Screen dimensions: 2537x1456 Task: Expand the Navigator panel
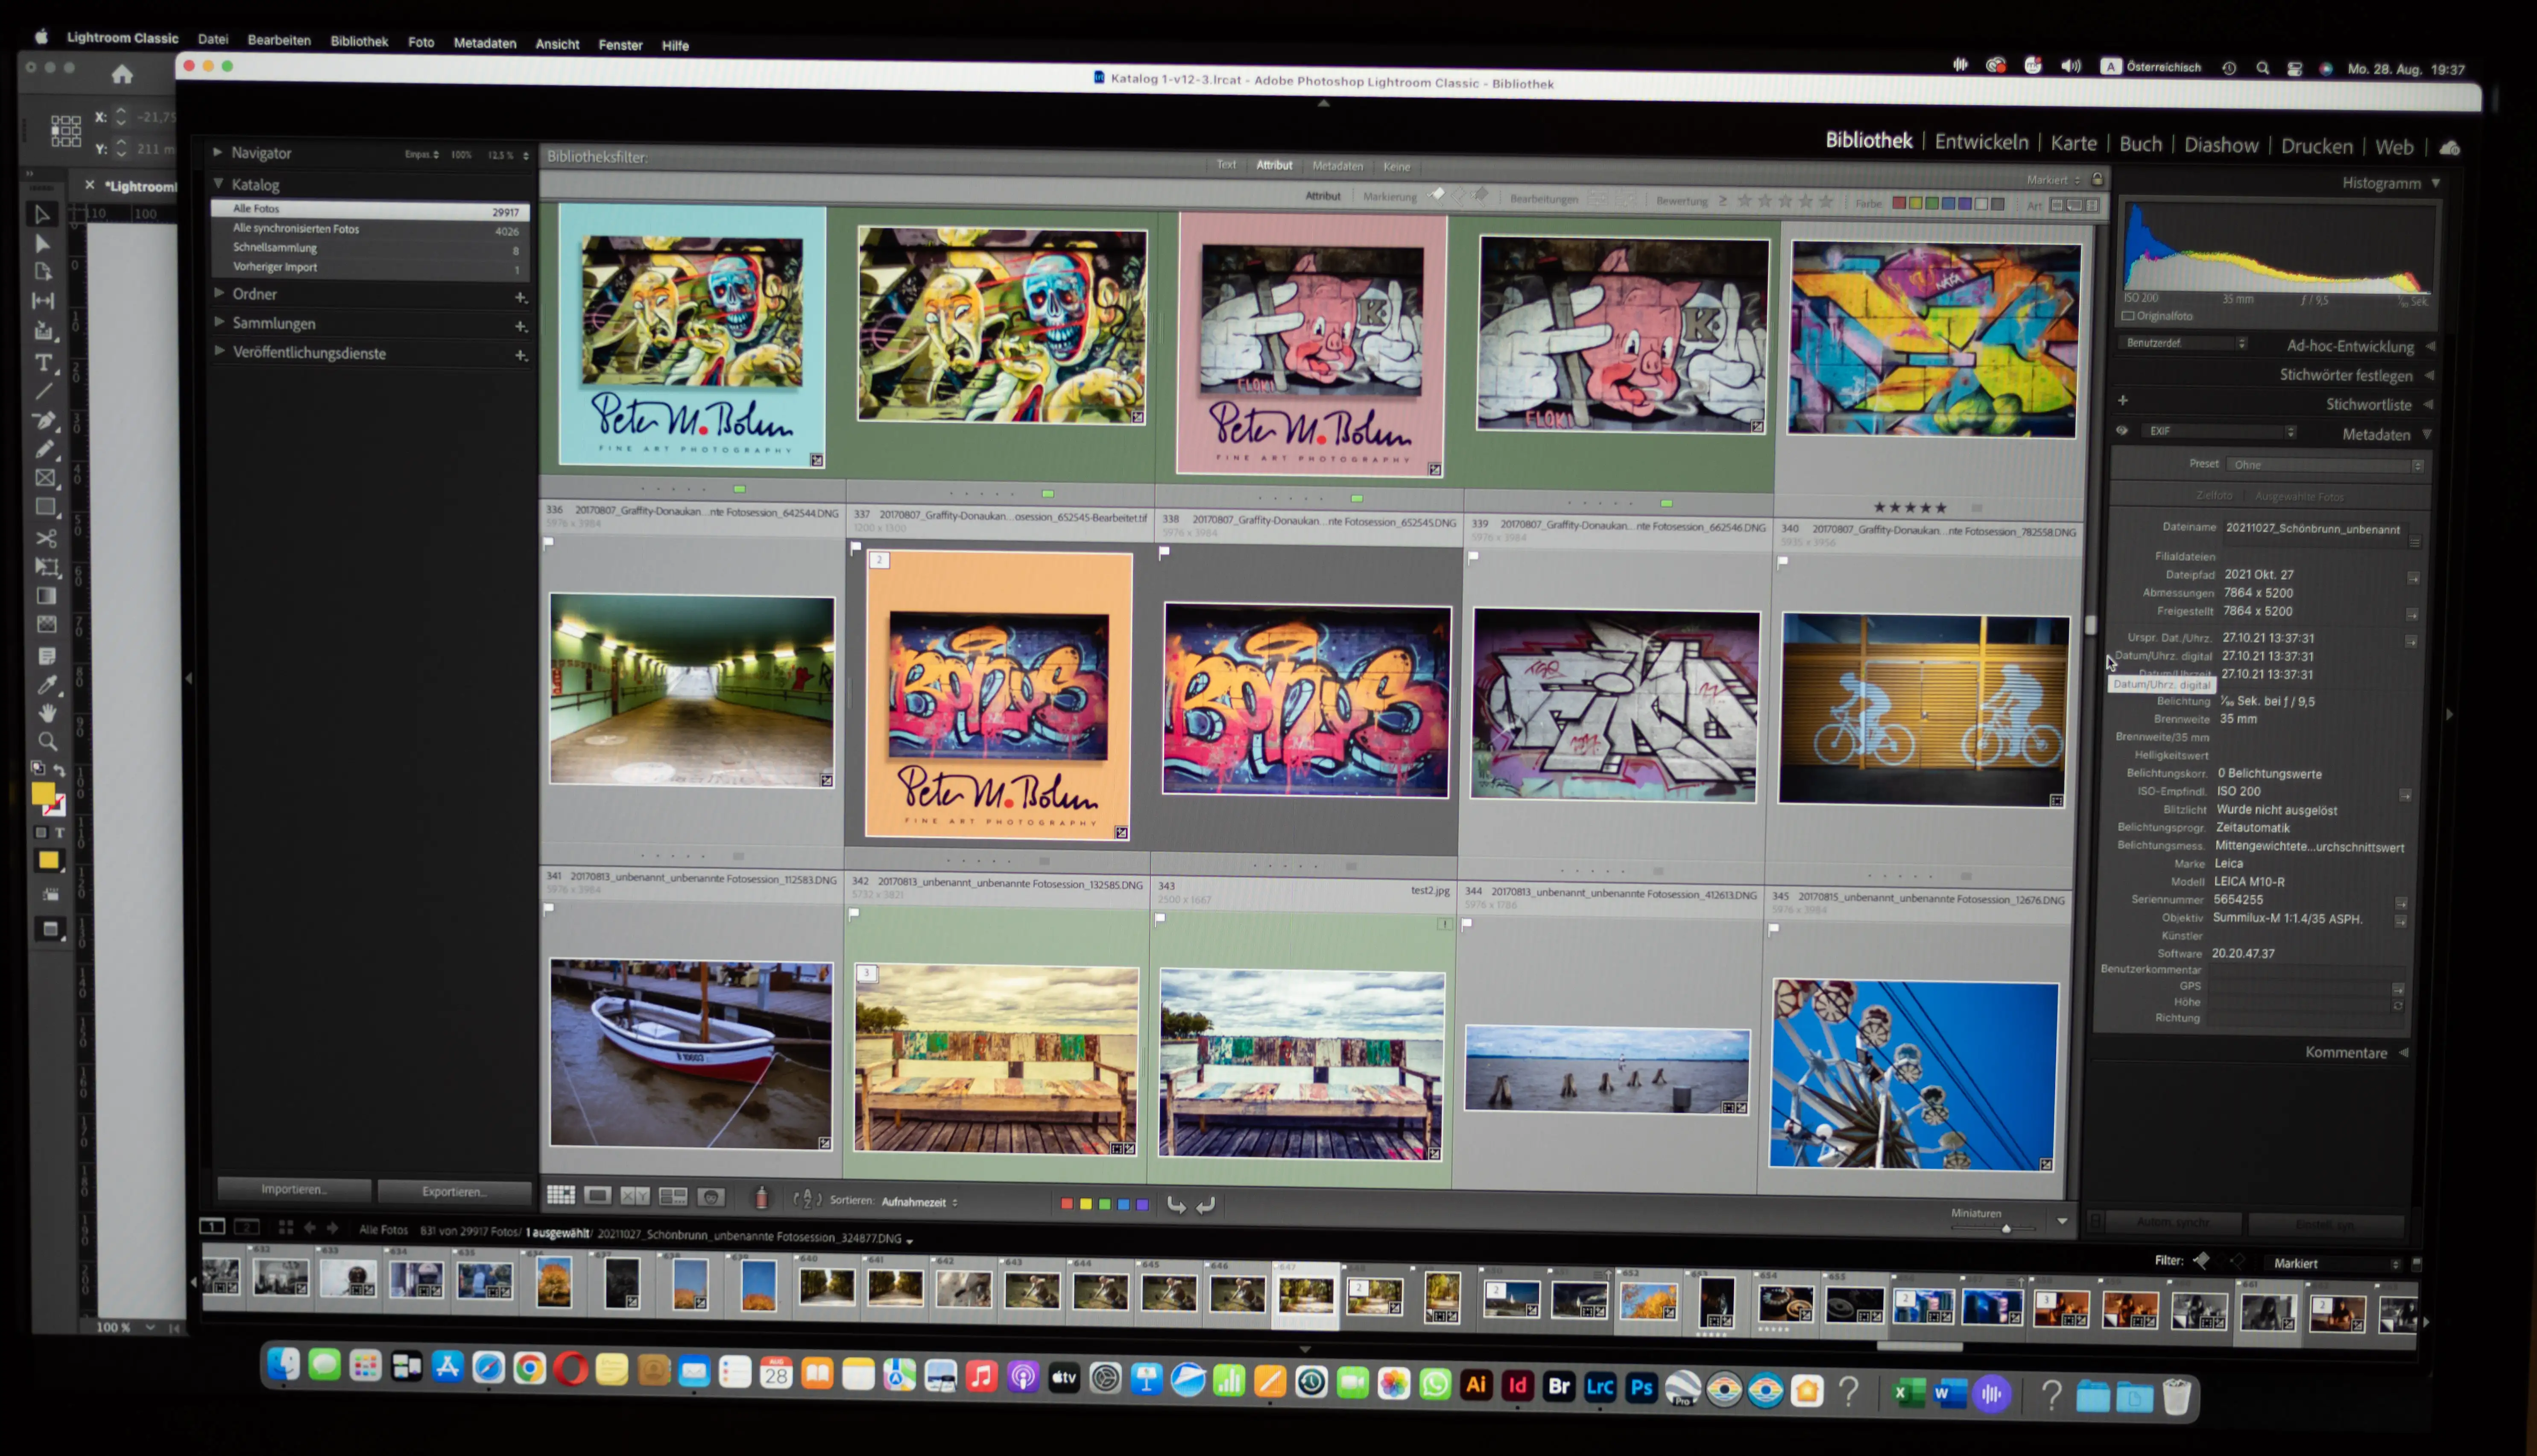(217, 152)
